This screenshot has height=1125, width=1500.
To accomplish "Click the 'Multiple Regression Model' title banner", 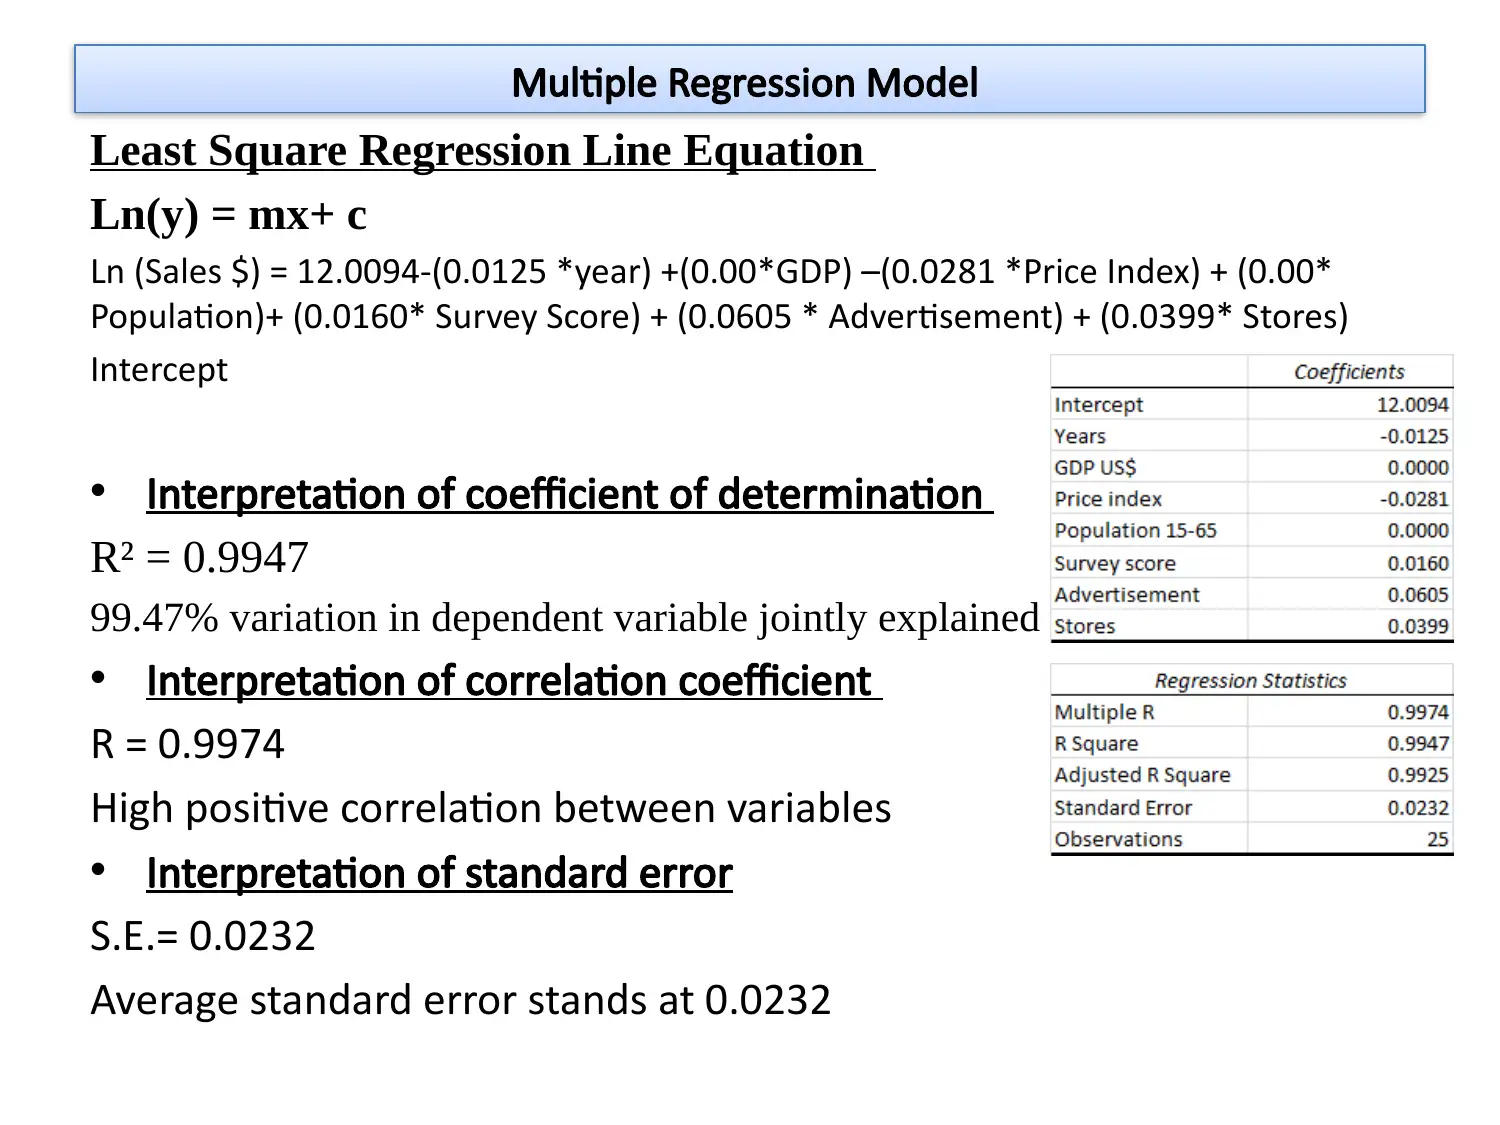I will 749,79.
